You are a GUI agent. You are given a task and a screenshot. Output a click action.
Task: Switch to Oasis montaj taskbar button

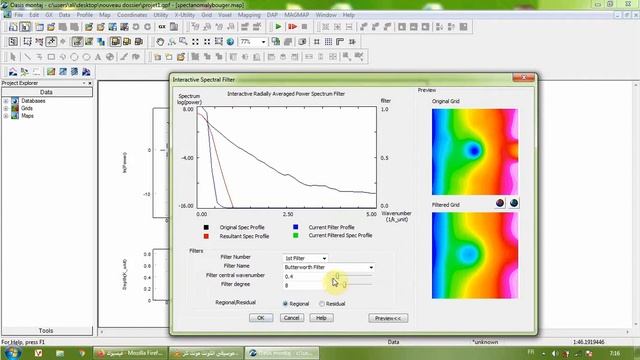(x=282, y=353)
